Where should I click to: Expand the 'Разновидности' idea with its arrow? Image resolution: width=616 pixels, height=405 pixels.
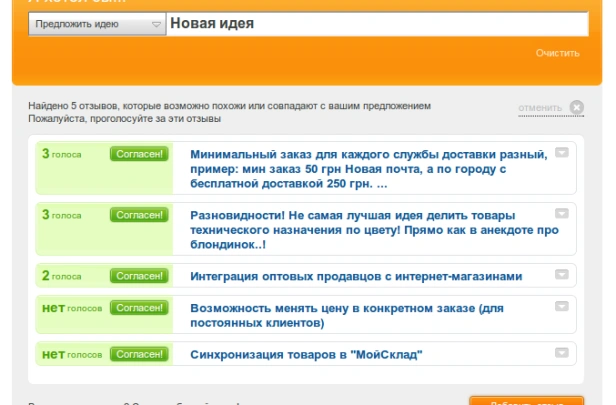coord(562,213)
